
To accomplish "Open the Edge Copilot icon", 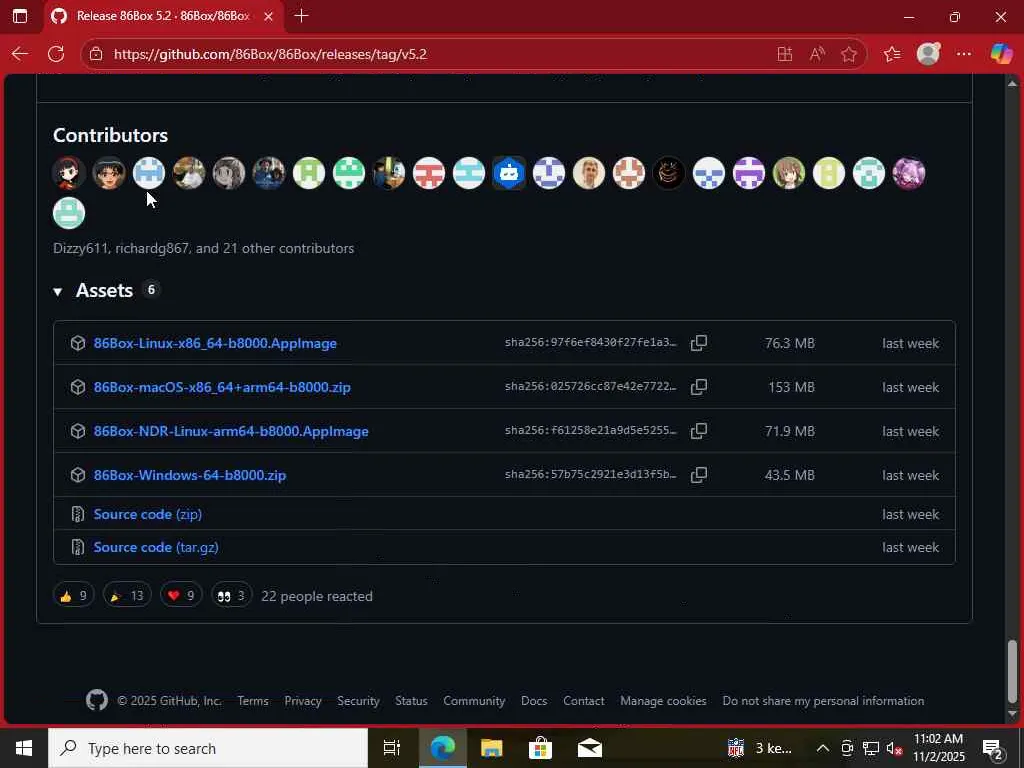I will point(1000,54).
